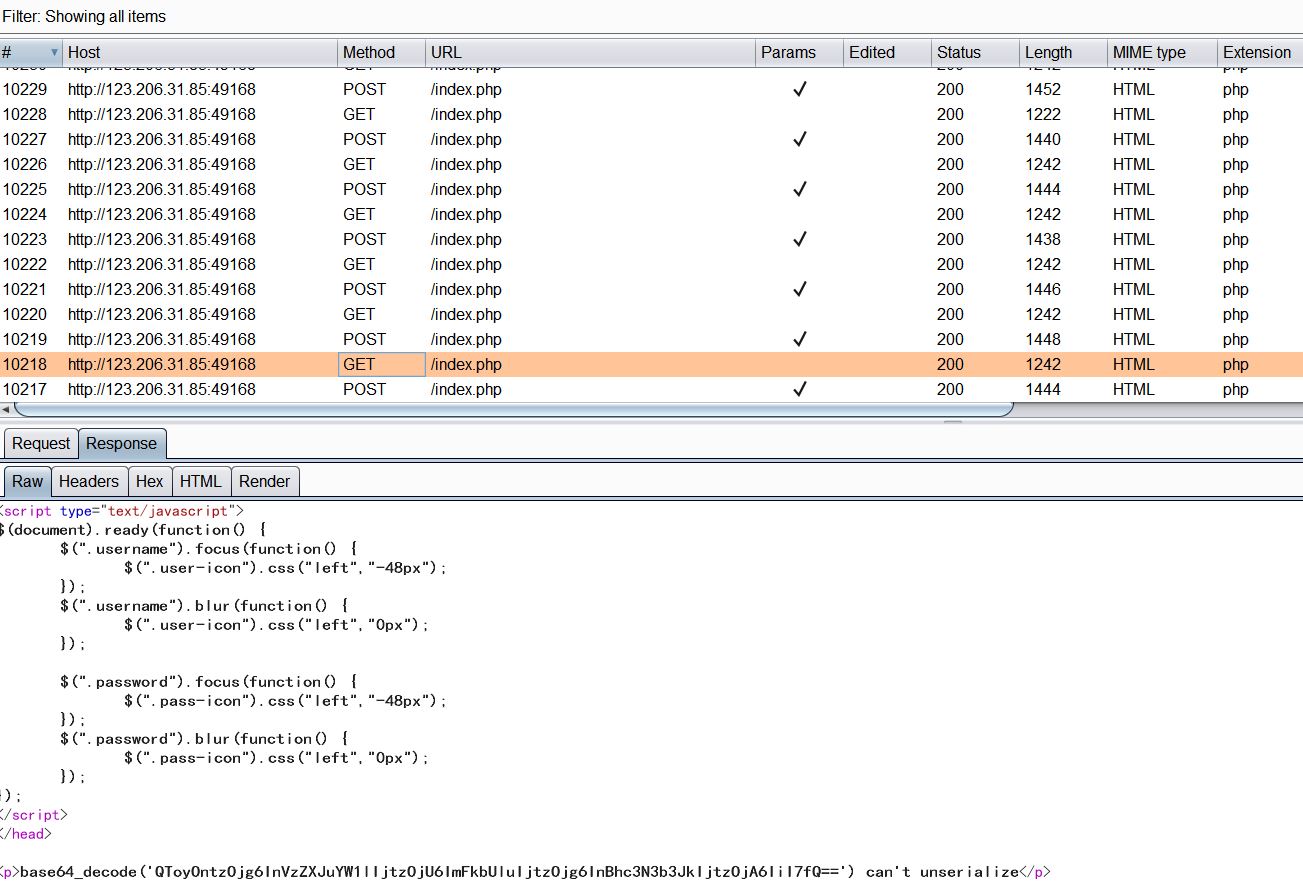Click length value 1222
This screenshot has width=1303, height=893.
tap(1043, 114)
